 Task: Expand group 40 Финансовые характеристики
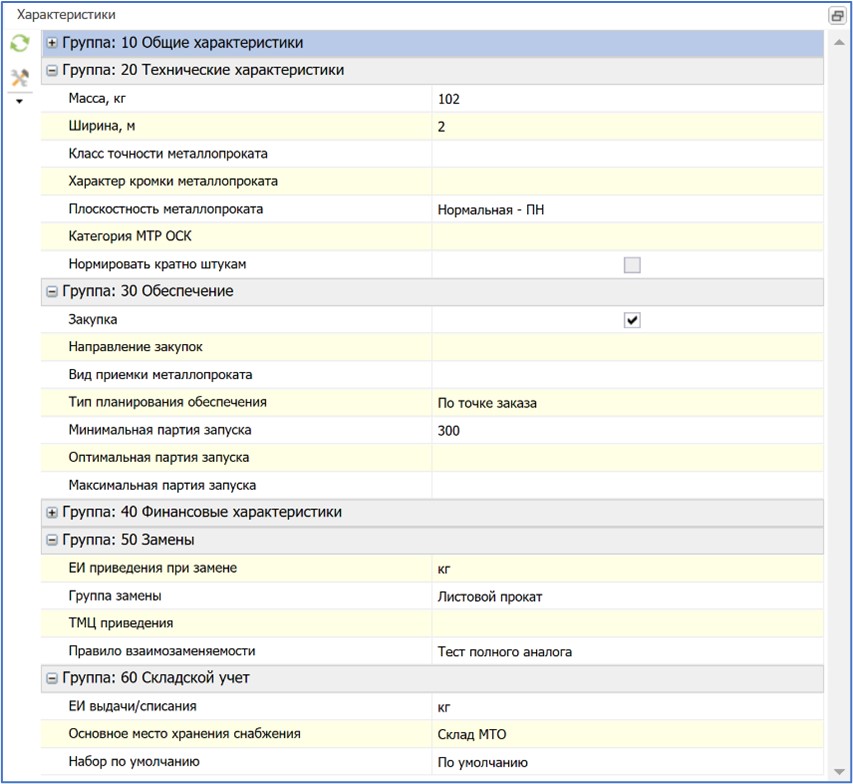pyautogui.click(x=52, y=513)
